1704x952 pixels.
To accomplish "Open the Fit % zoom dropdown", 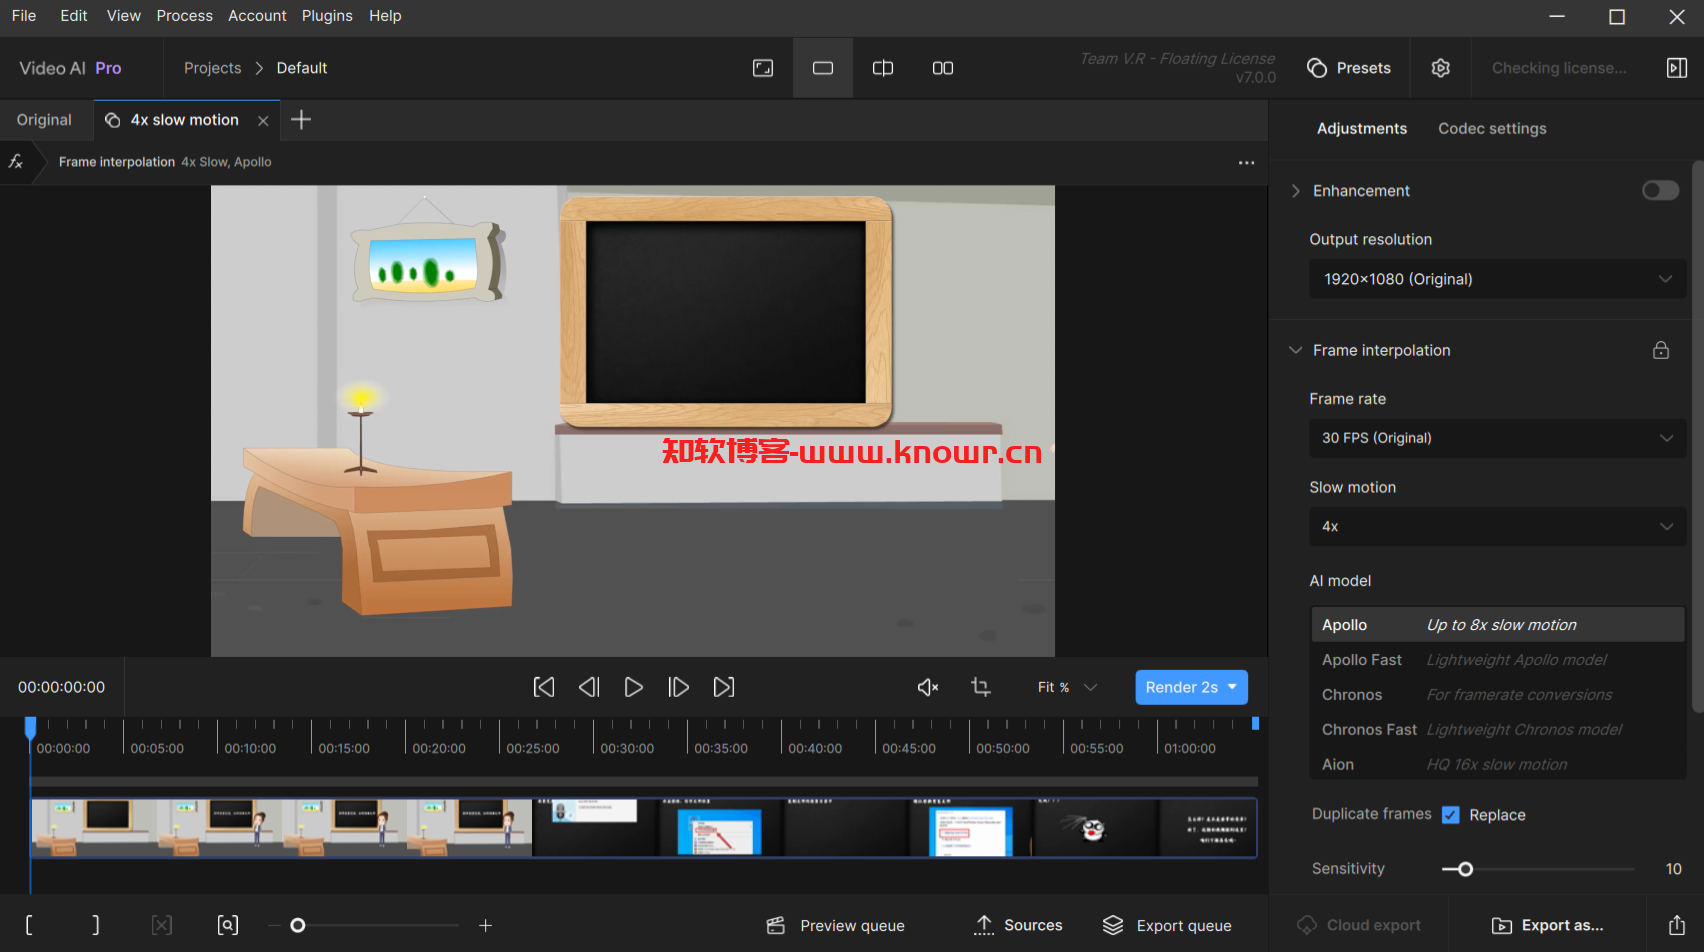I will [1067, 687].
